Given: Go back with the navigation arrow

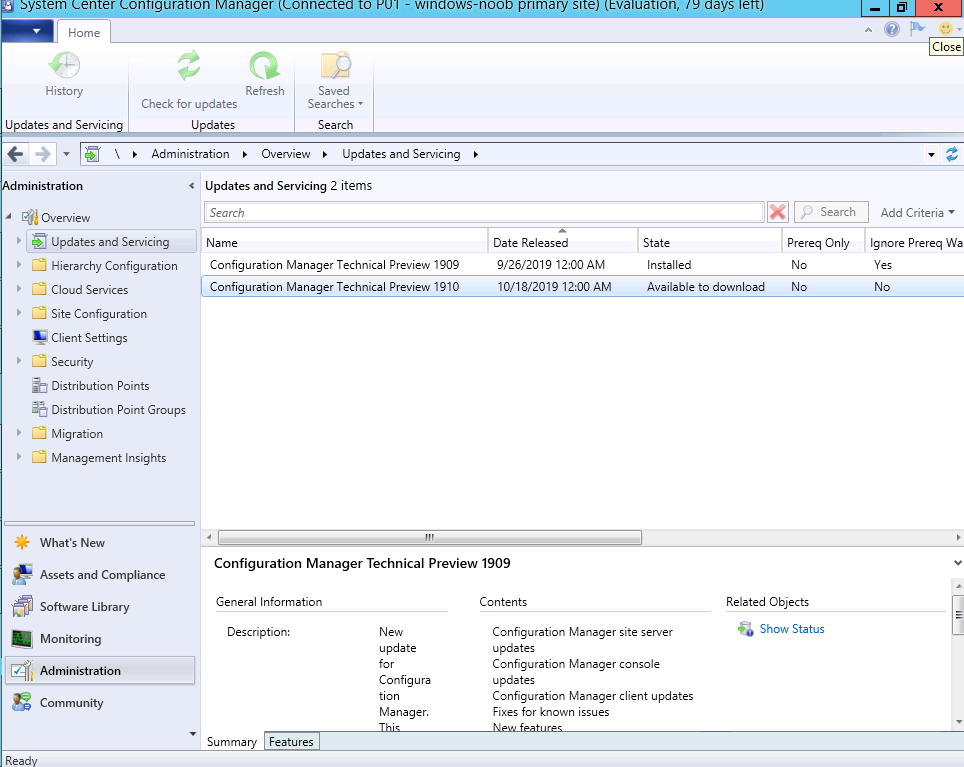Looking at the screenshot, I should click(x=15, y=154).
